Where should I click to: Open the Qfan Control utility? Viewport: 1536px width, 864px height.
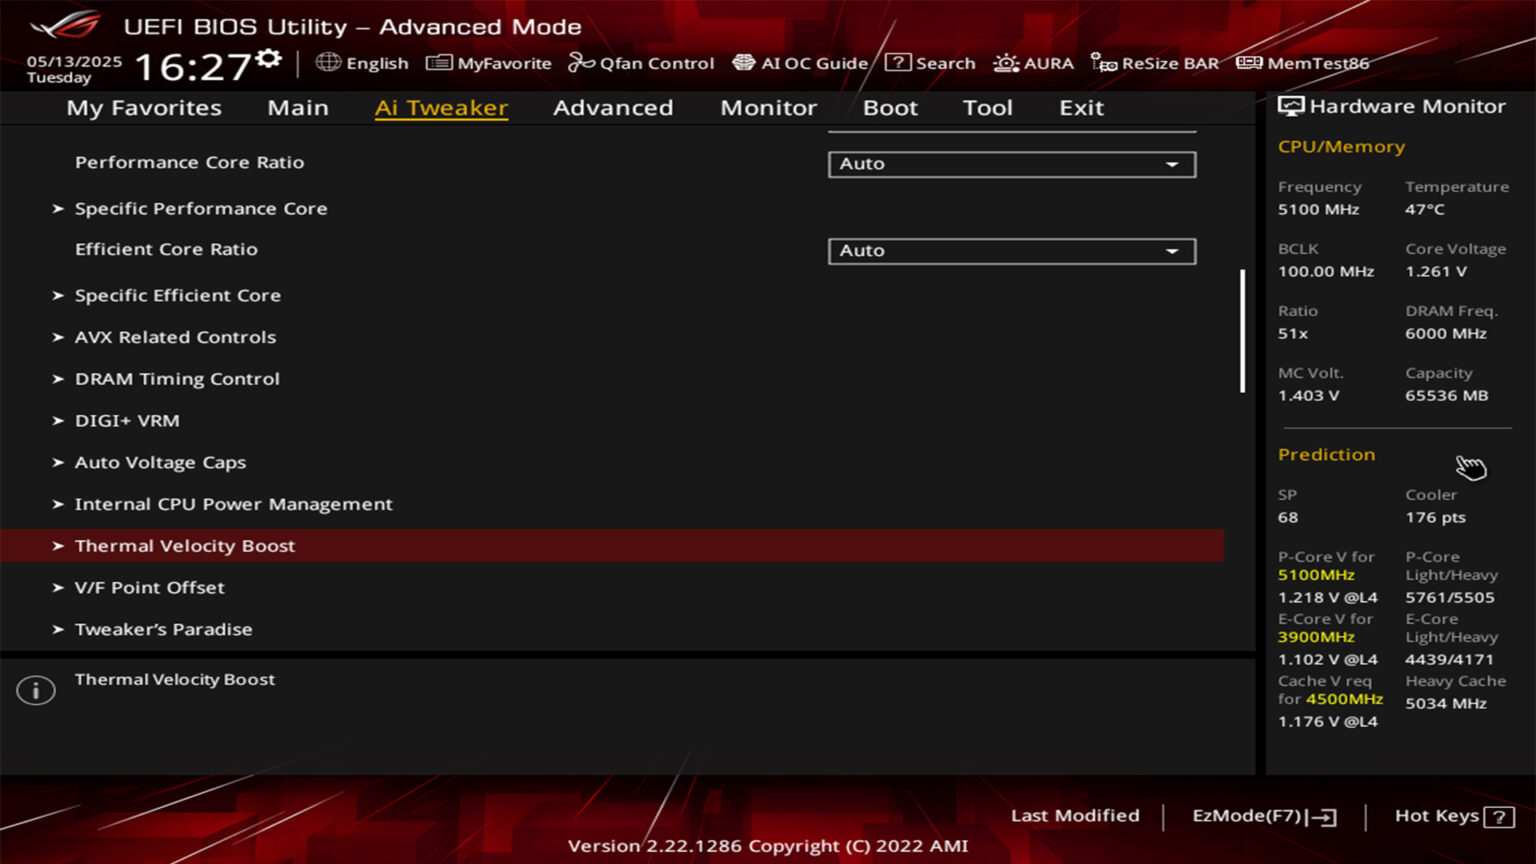click(641, 62)
